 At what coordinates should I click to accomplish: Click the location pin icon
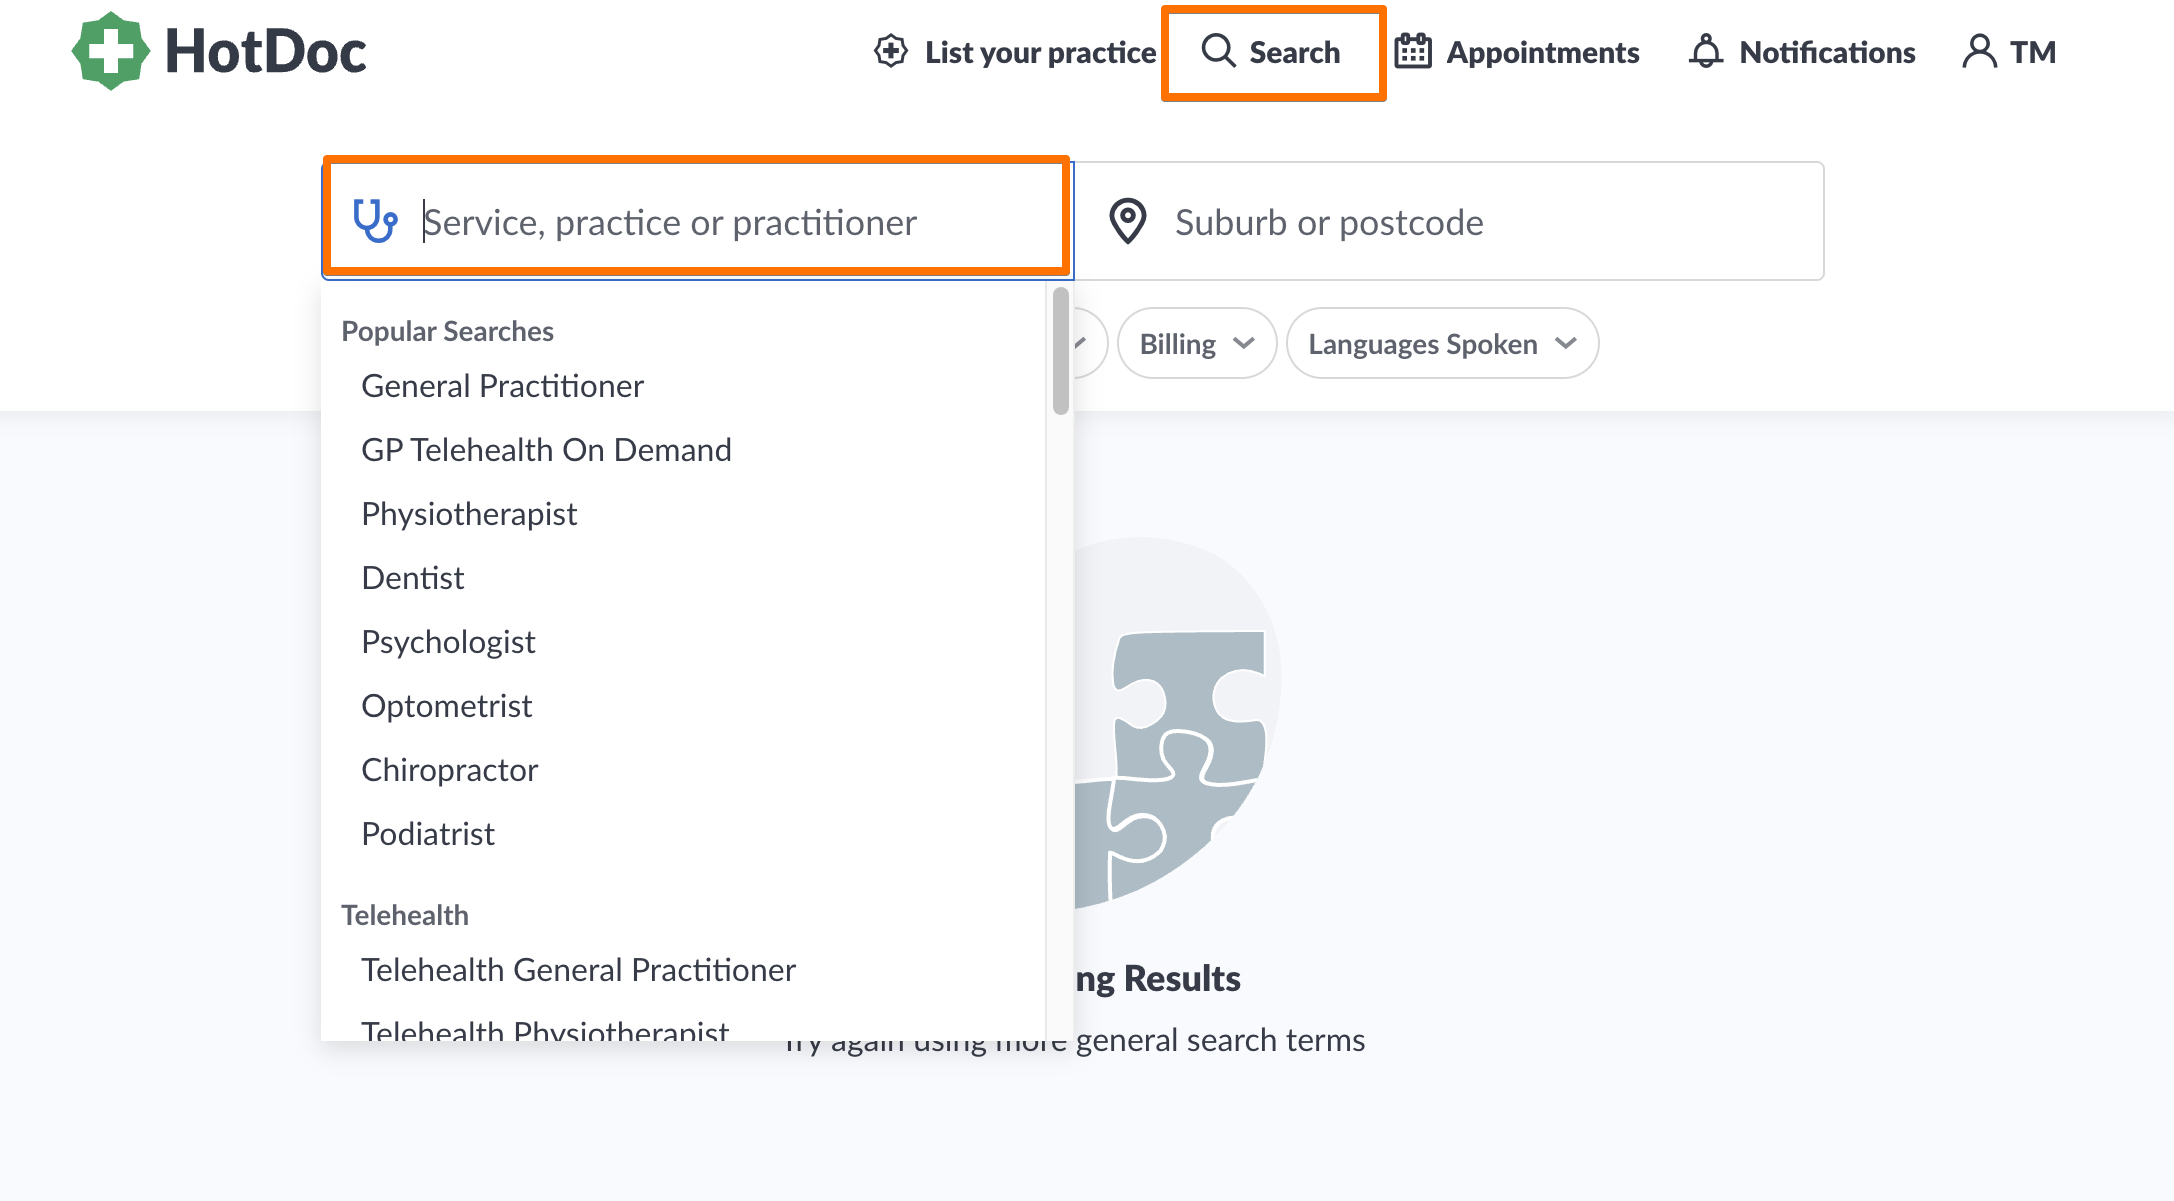coord(1129,221)
